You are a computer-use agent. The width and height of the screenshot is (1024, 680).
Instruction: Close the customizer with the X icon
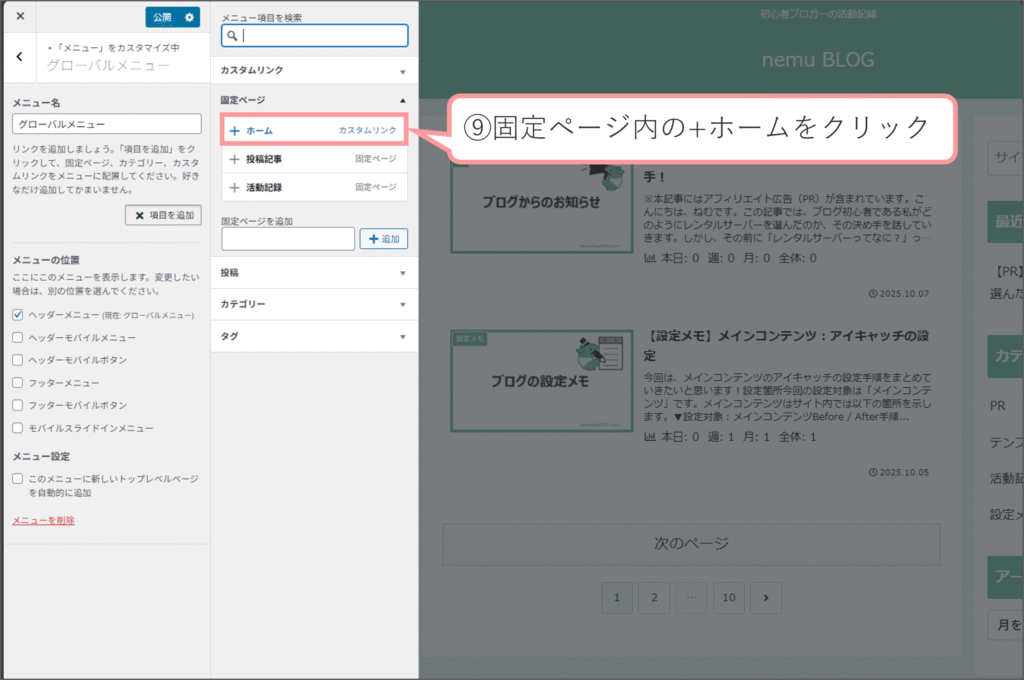point(20,16)
